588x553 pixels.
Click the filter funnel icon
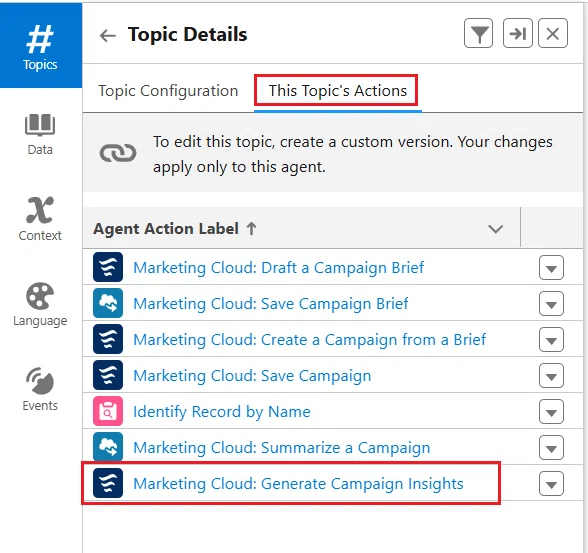click(478, 33)
